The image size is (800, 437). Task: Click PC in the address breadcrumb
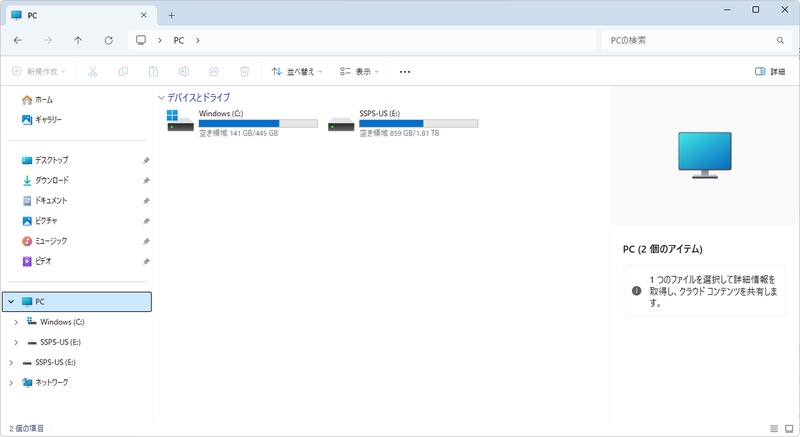tap(179, 40)
